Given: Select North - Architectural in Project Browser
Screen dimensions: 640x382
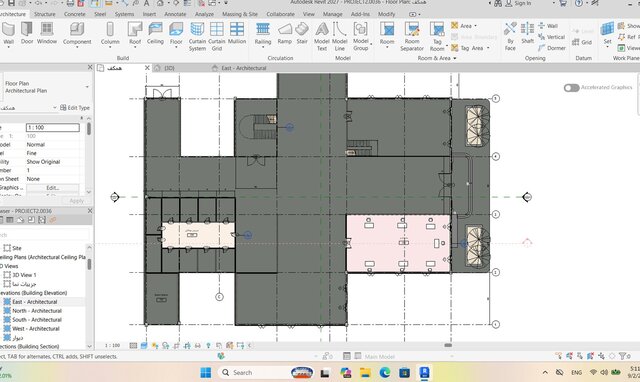Looking at the screenshot, I should tap(37, 311).
